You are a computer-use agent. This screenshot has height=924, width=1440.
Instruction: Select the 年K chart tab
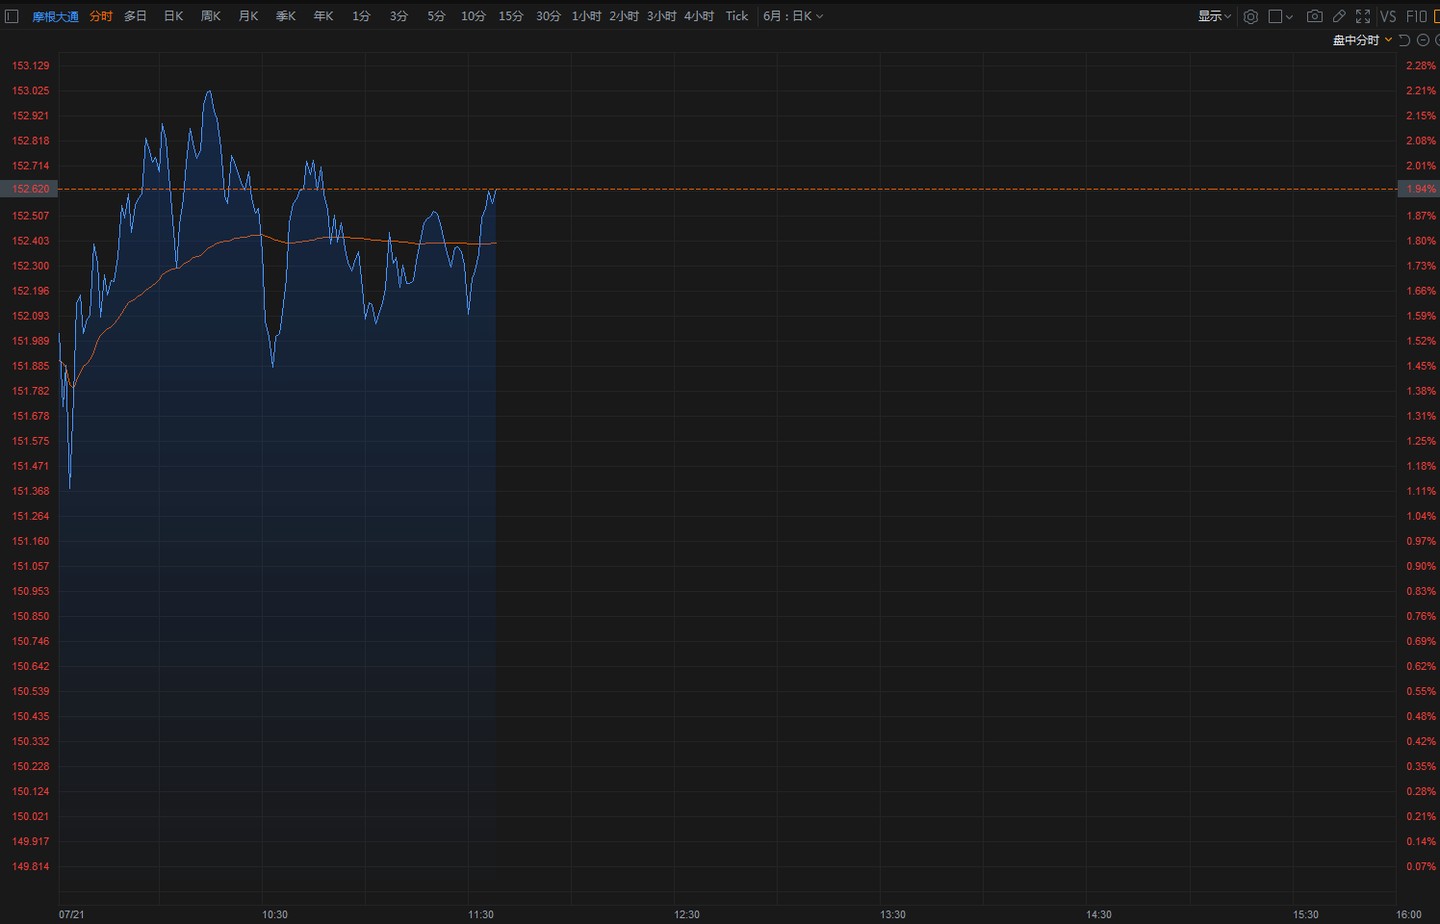pos(323,16)
